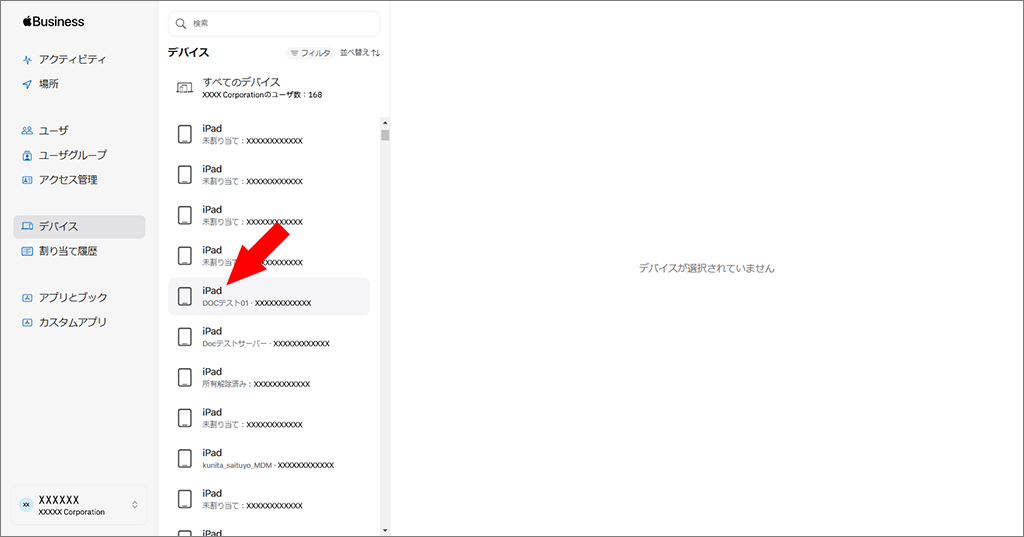This screenshot has width=1024, height=537.
Task: Select Devices (デバイス) in the sidebar
Action: coord(79,227)
